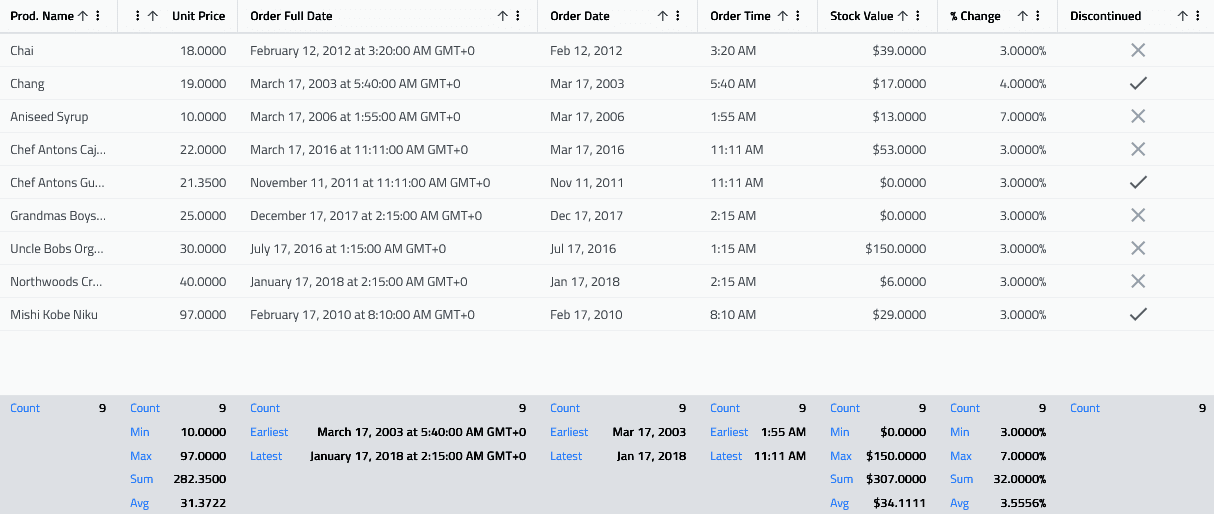The width and height of the screenshot is (1214, 514).
Task: Click the Order Time sort arrow
Action: [783, 16]
